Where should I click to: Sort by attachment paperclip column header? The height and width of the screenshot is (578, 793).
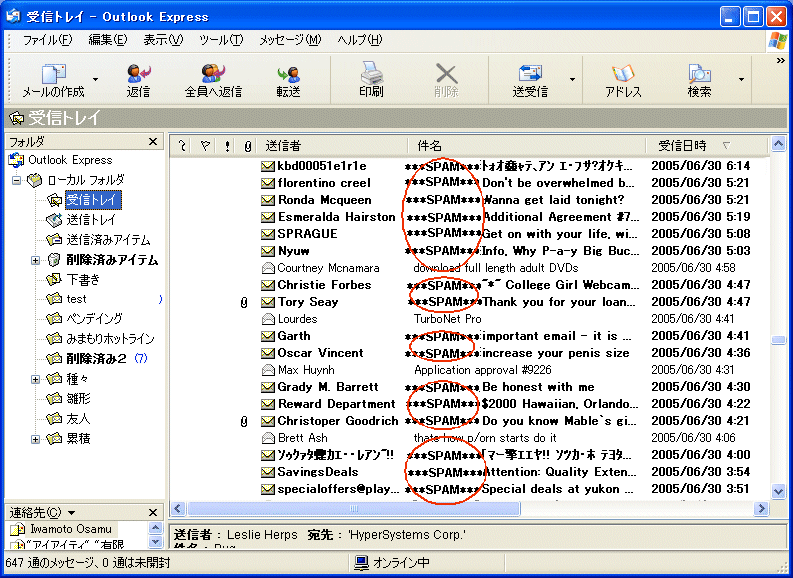(247, 146)
